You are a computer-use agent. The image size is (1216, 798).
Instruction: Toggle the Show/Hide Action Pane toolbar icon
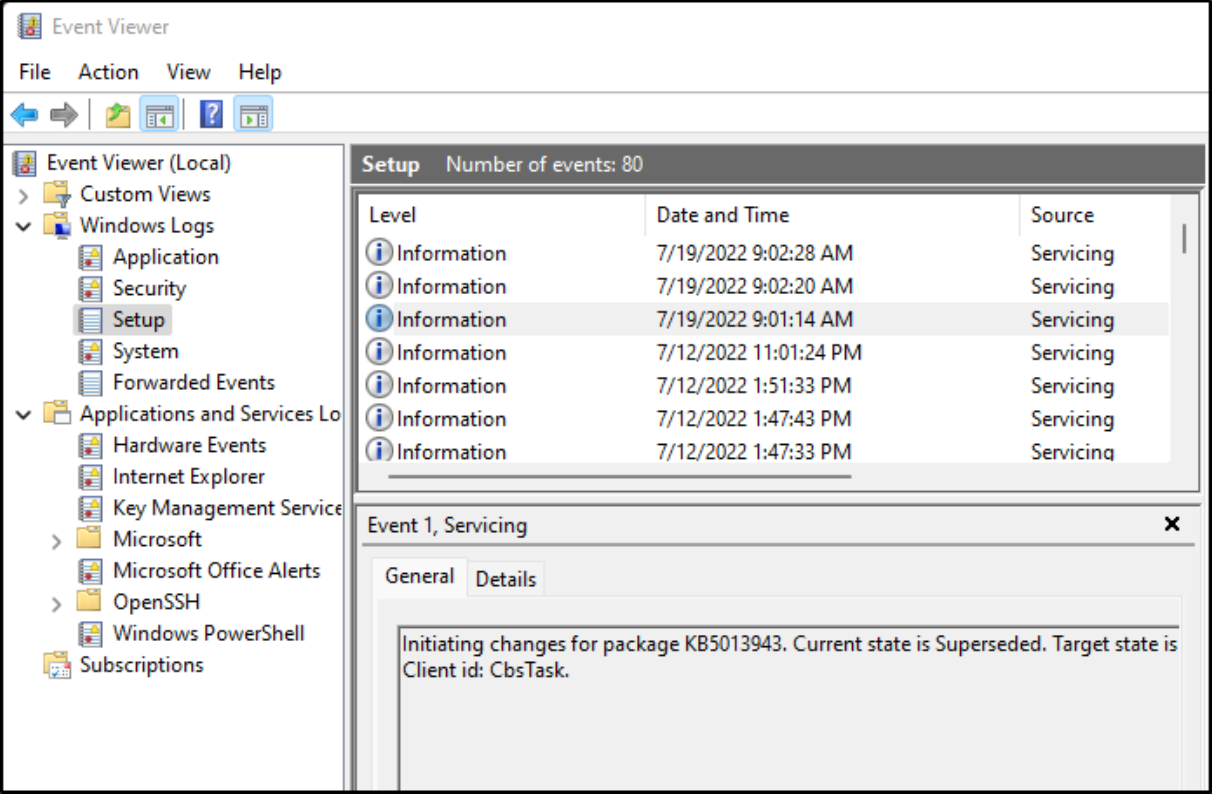click(254, 115)
